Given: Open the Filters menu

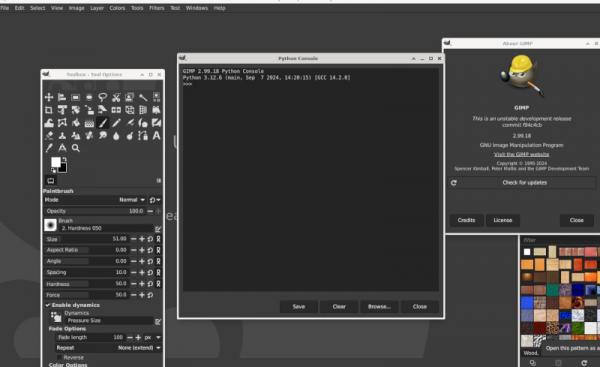Looking at the screenshot, I should (157, 8).
